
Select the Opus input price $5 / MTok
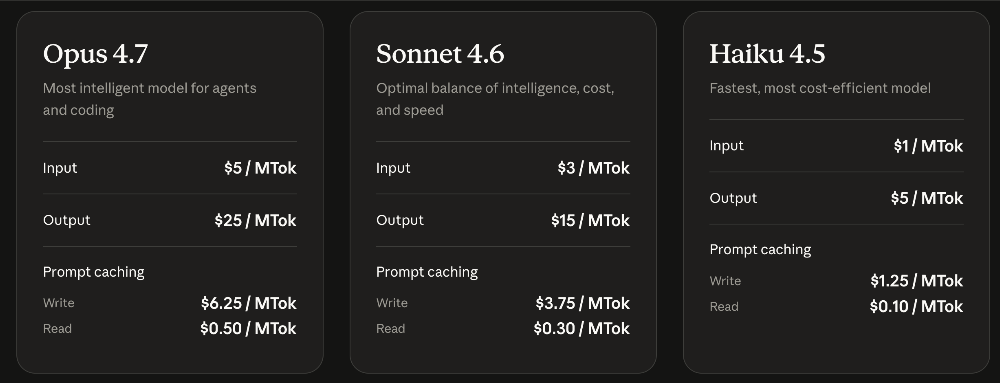[260, 168]
